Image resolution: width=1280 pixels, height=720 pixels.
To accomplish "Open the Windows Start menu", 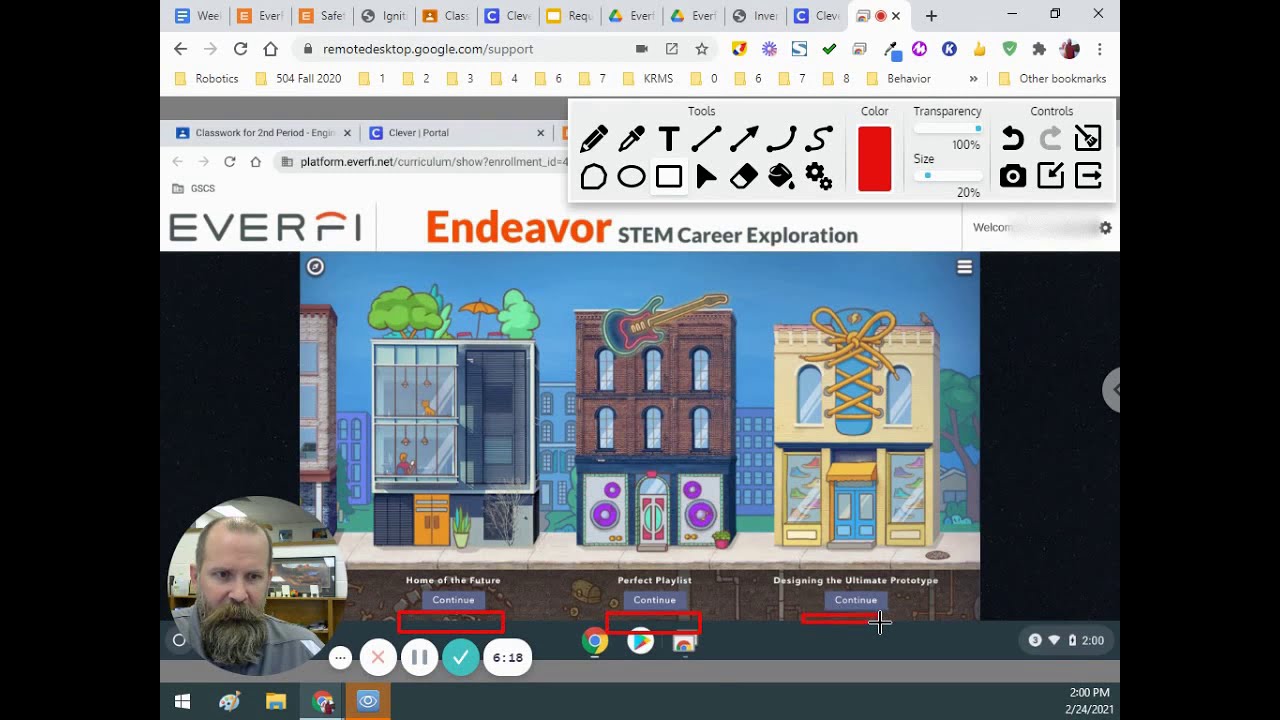I will point(182,702).
